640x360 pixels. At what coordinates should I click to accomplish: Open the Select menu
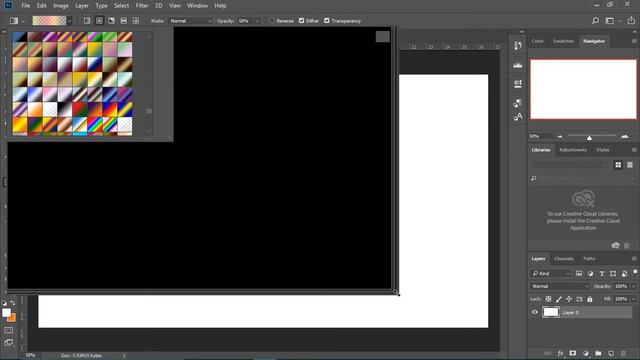[x=121, y=6]
